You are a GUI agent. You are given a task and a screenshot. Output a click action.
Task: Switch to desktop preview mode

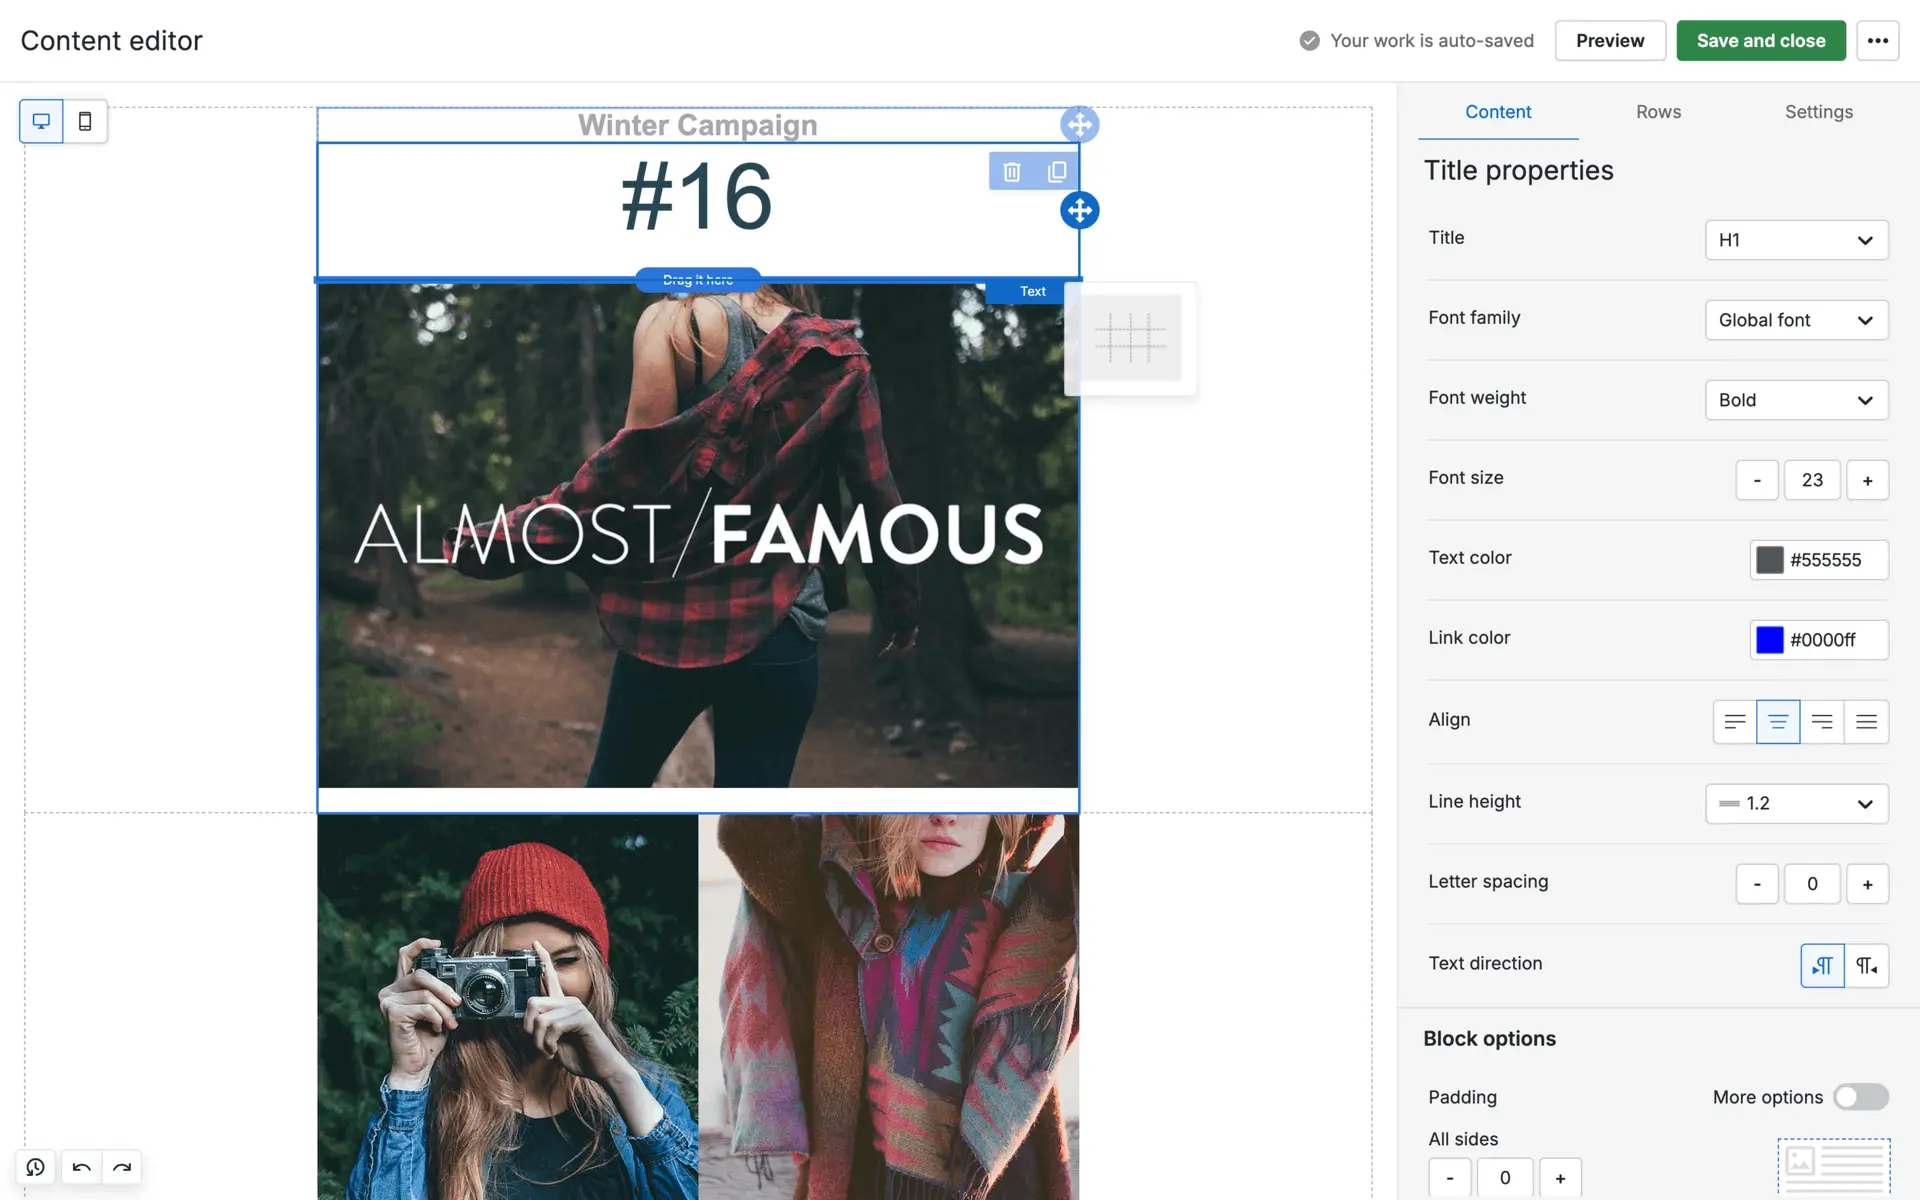[x=41, y=121]
